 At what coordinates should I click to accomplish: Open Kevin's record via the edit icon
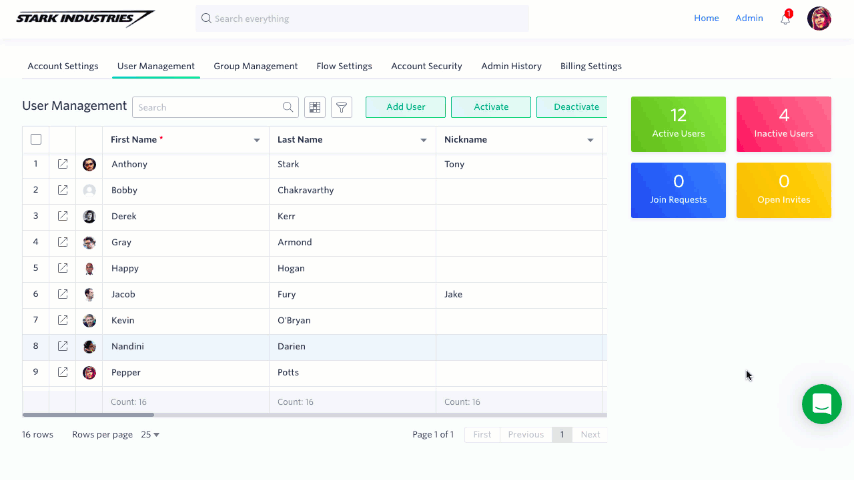[x=63, y=320]
